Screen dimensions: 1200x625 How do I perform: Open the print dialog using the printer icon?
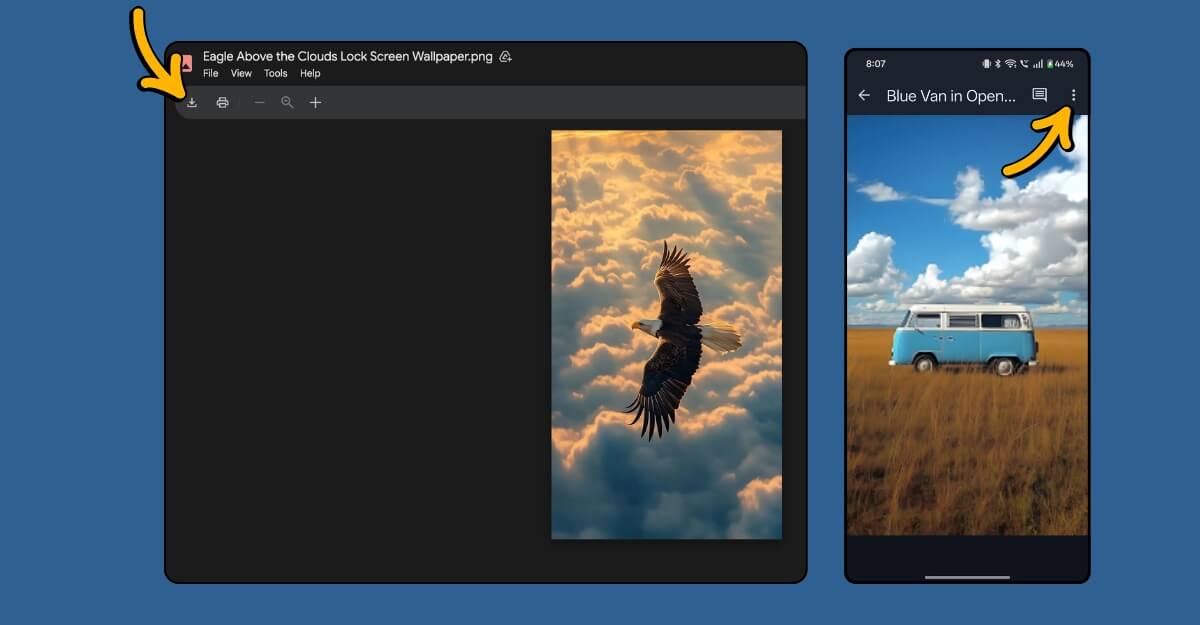point(222,101)
